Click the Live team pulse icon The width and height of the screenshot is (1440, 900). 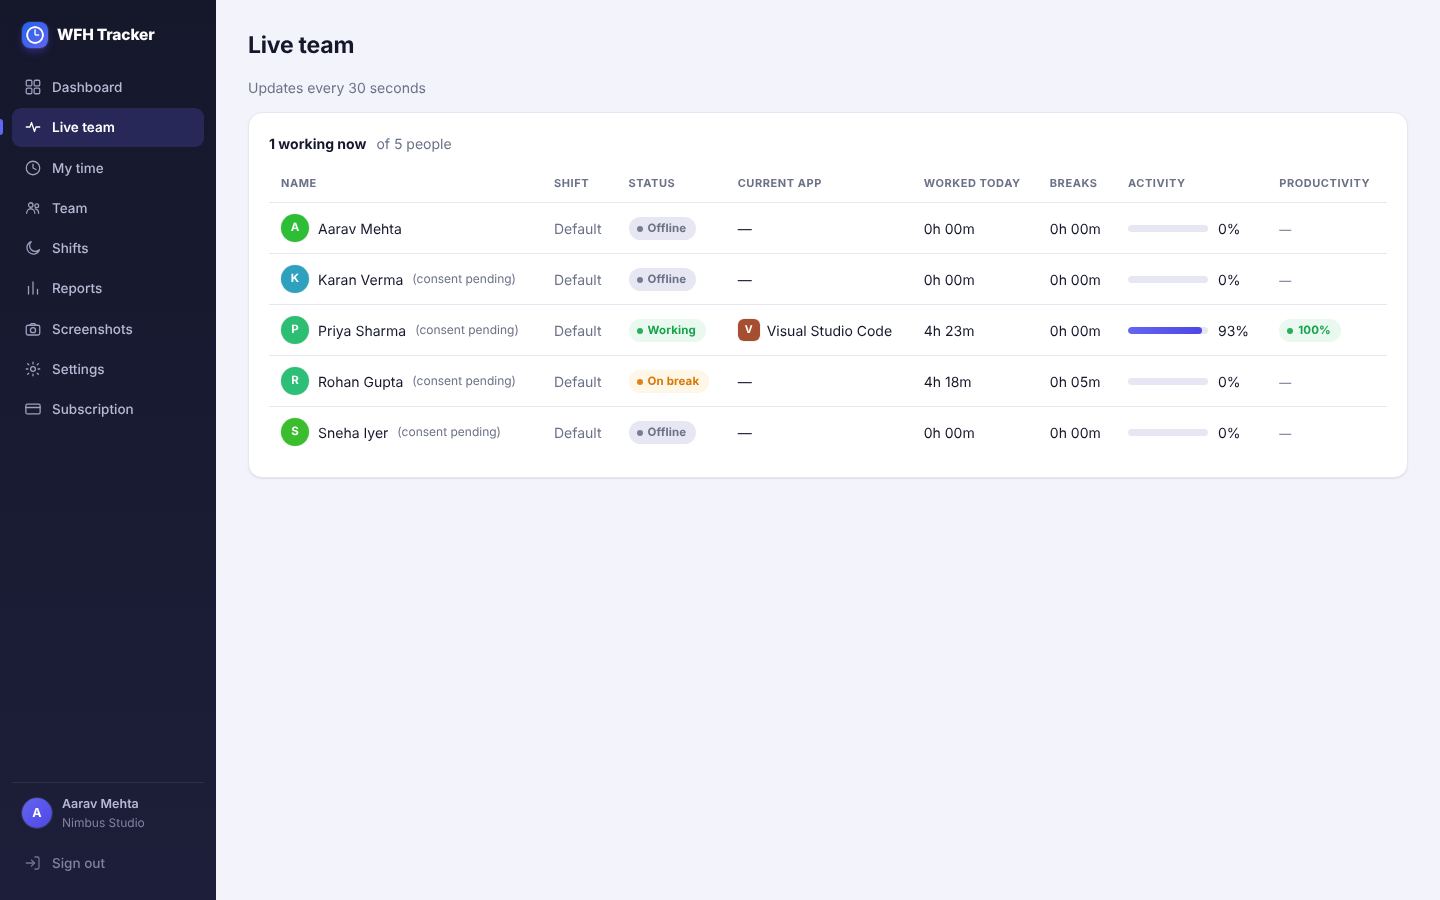point(33,127)
